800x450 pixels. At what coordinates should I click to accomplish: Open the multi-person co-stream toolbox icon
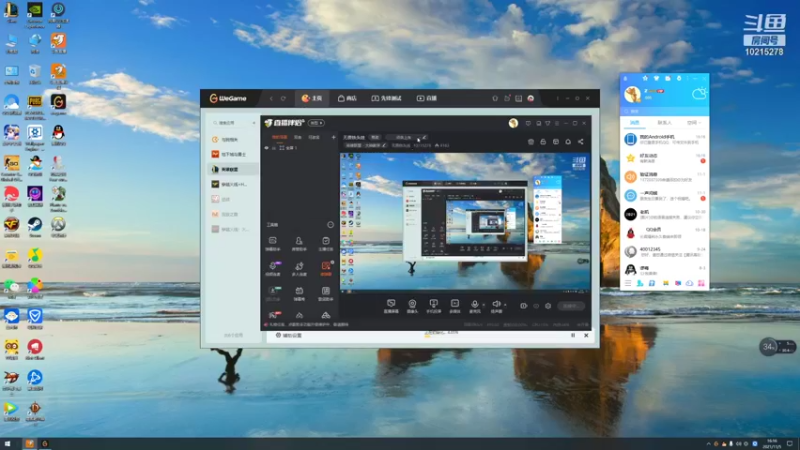point(299,268)
